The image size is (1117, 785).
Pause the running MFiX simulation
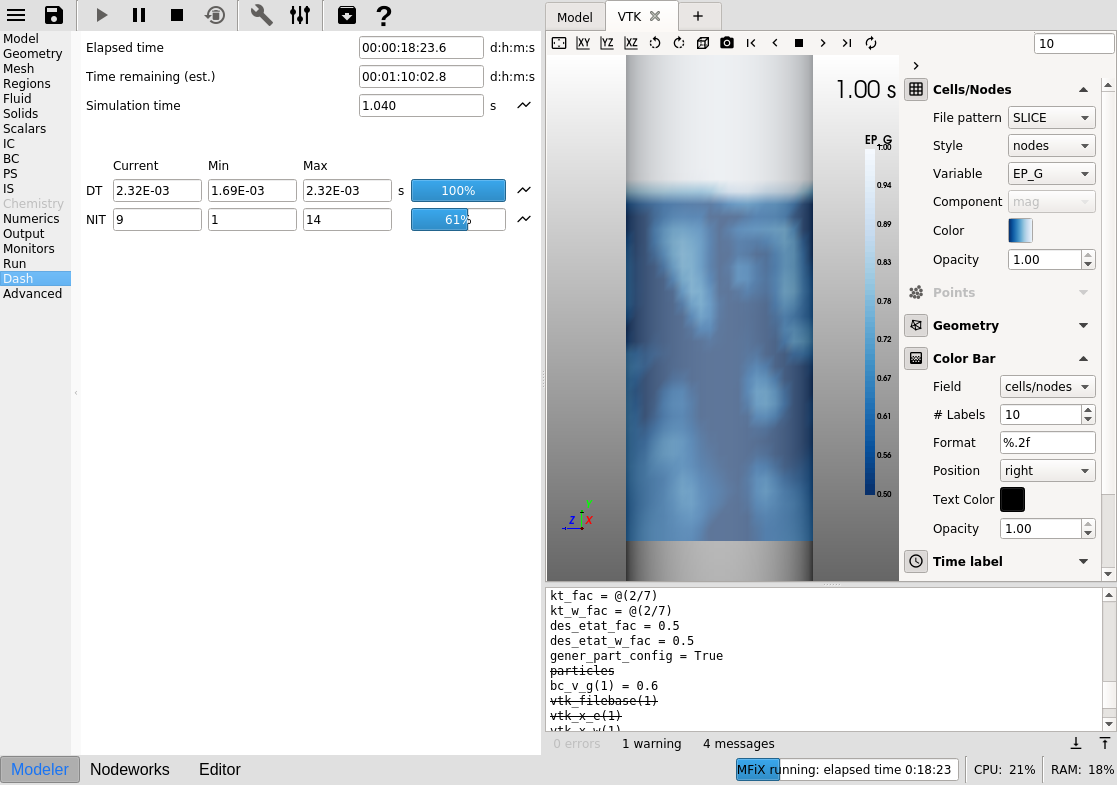(139, 15)
